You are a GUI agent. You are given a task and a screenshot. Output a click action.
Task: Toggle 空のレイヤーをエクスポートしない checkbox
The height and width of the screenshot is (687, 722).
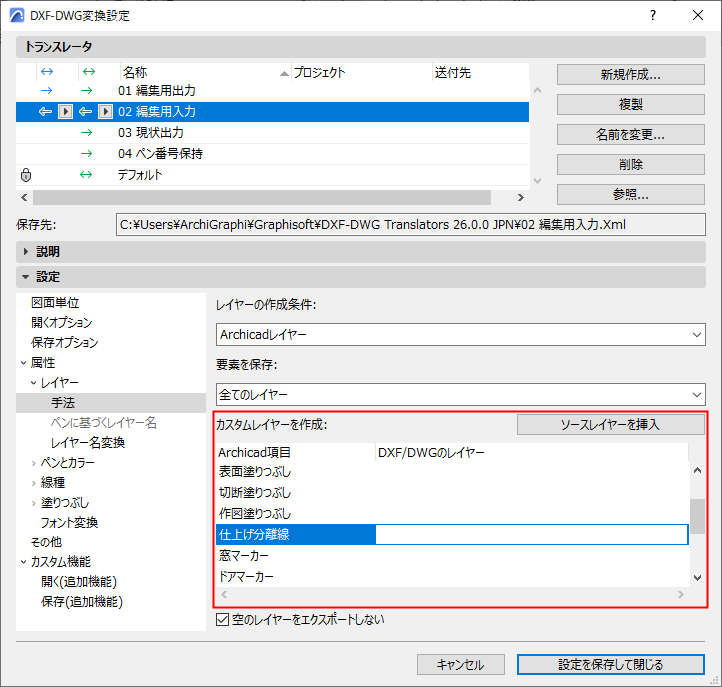click(x=223, y=620)
